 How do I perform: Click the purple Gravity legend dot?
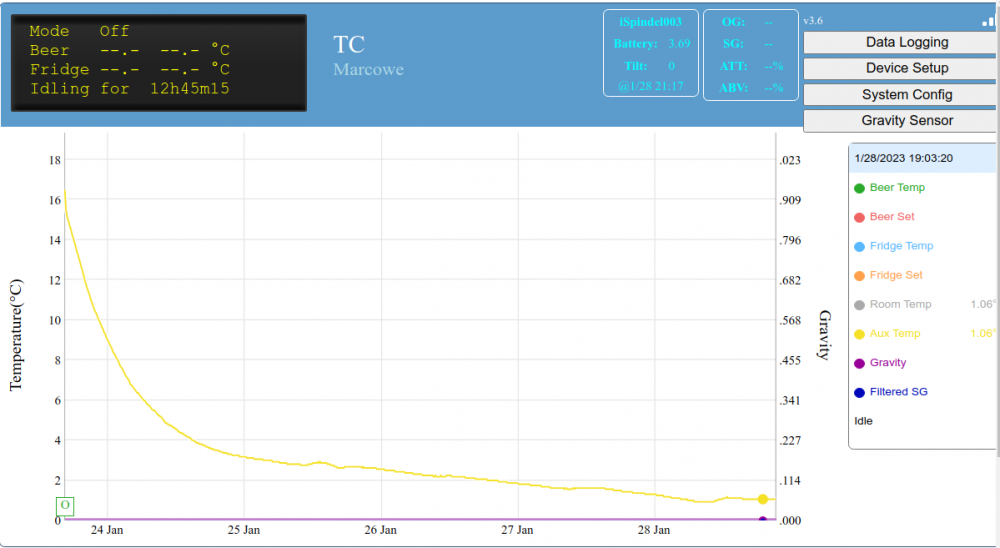[x=859, y=363]
